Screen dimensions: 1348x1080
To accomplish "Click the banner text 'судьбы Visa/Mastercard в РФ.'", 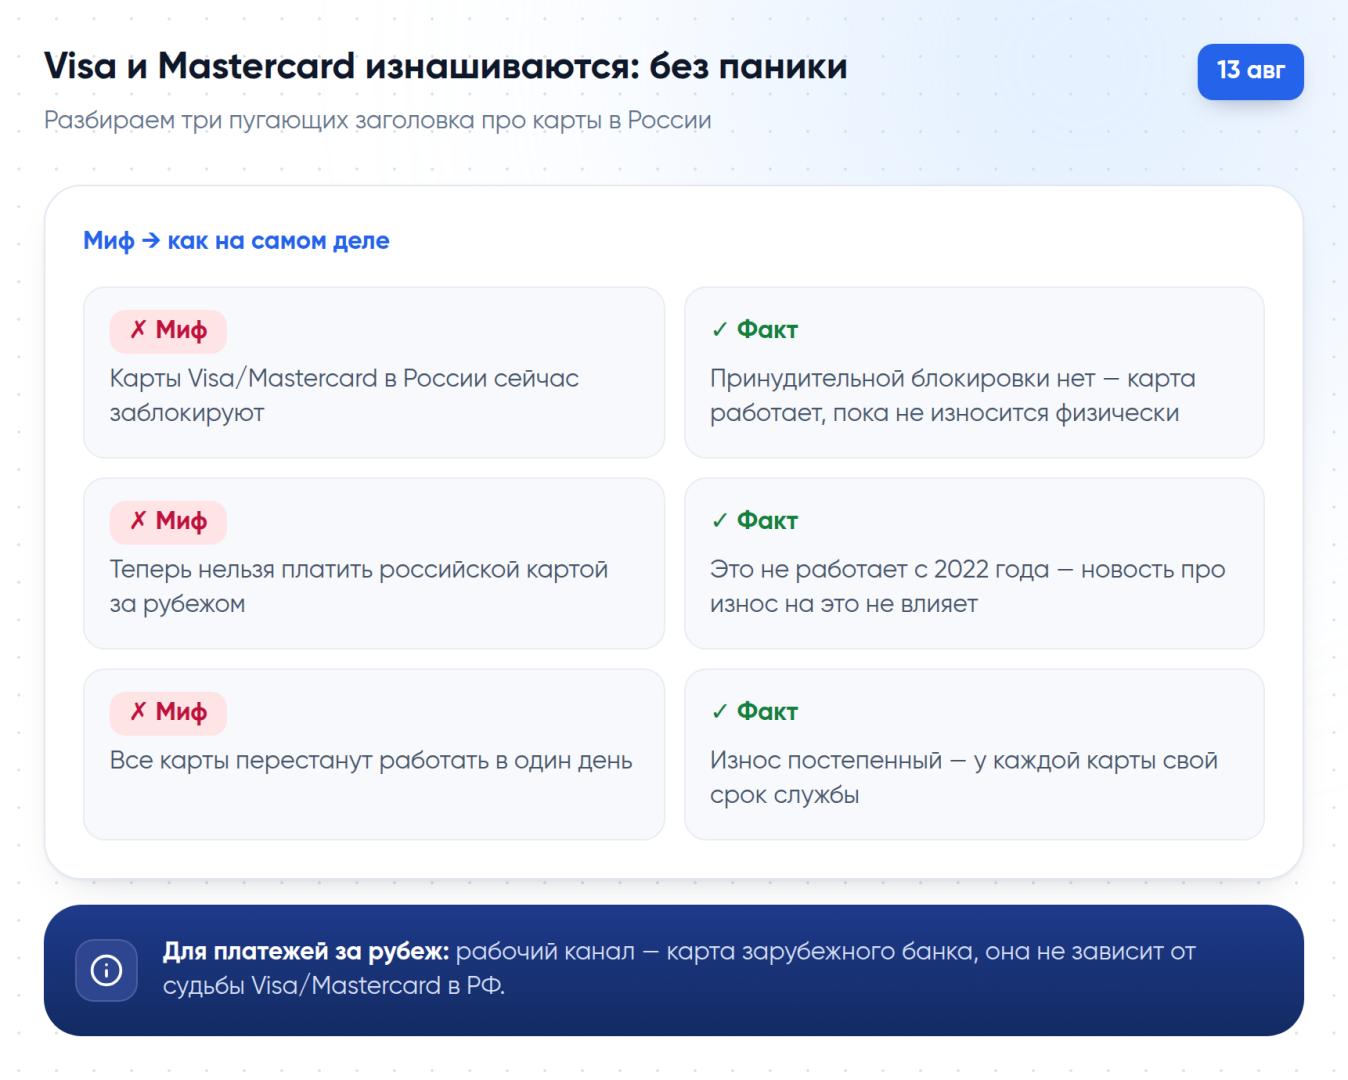I will tap(334, 986).
